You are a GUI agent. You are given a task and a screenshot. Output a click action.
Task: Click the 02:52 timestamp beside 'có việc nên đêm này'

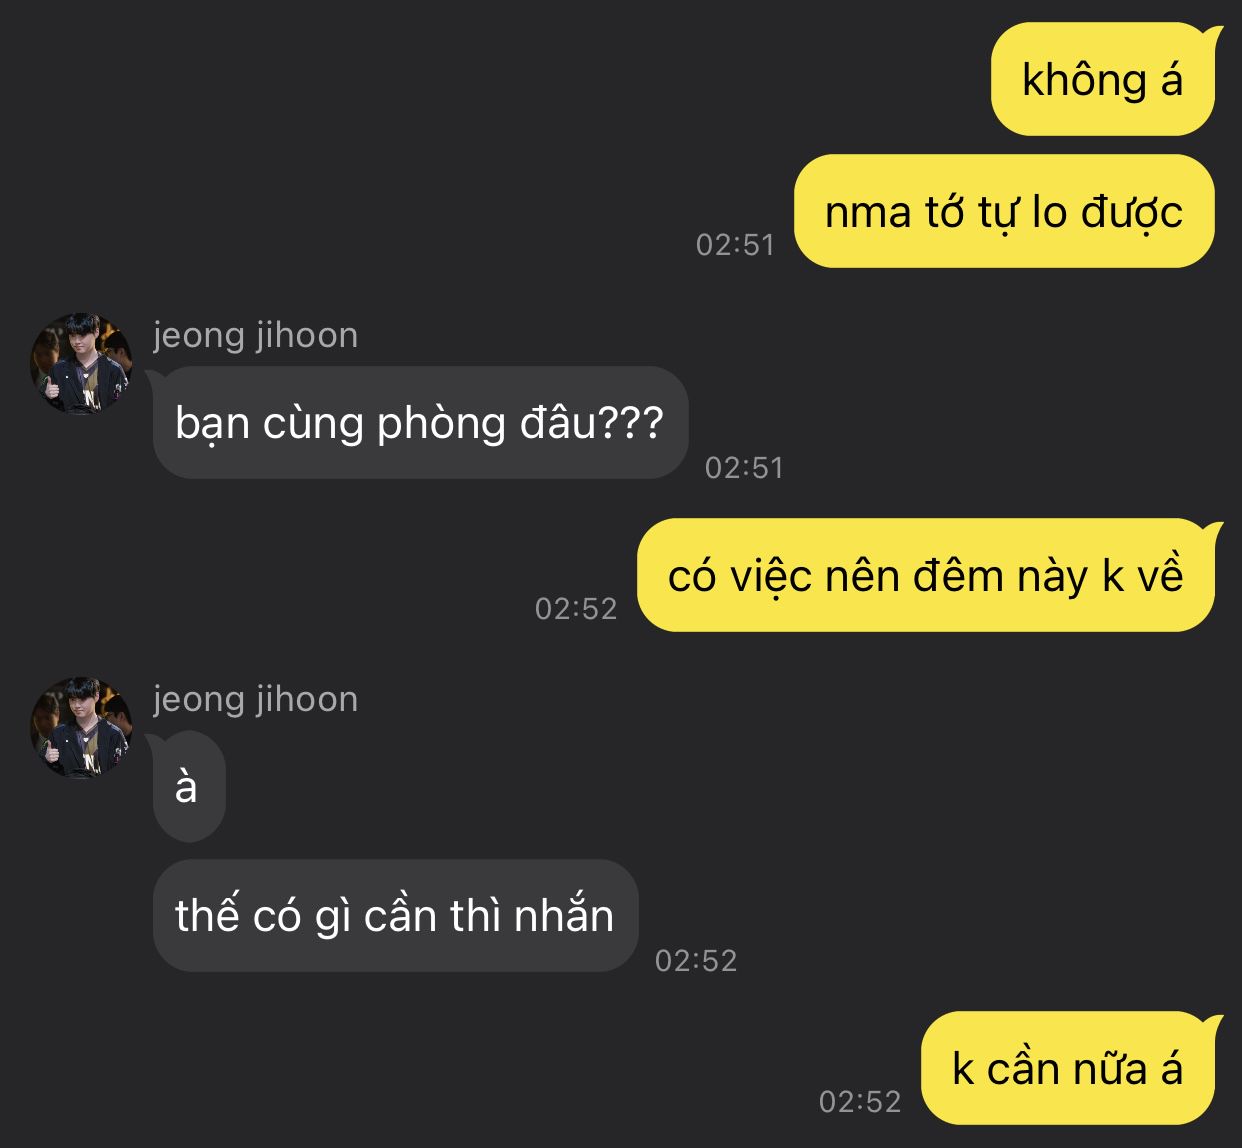[577, 609]
